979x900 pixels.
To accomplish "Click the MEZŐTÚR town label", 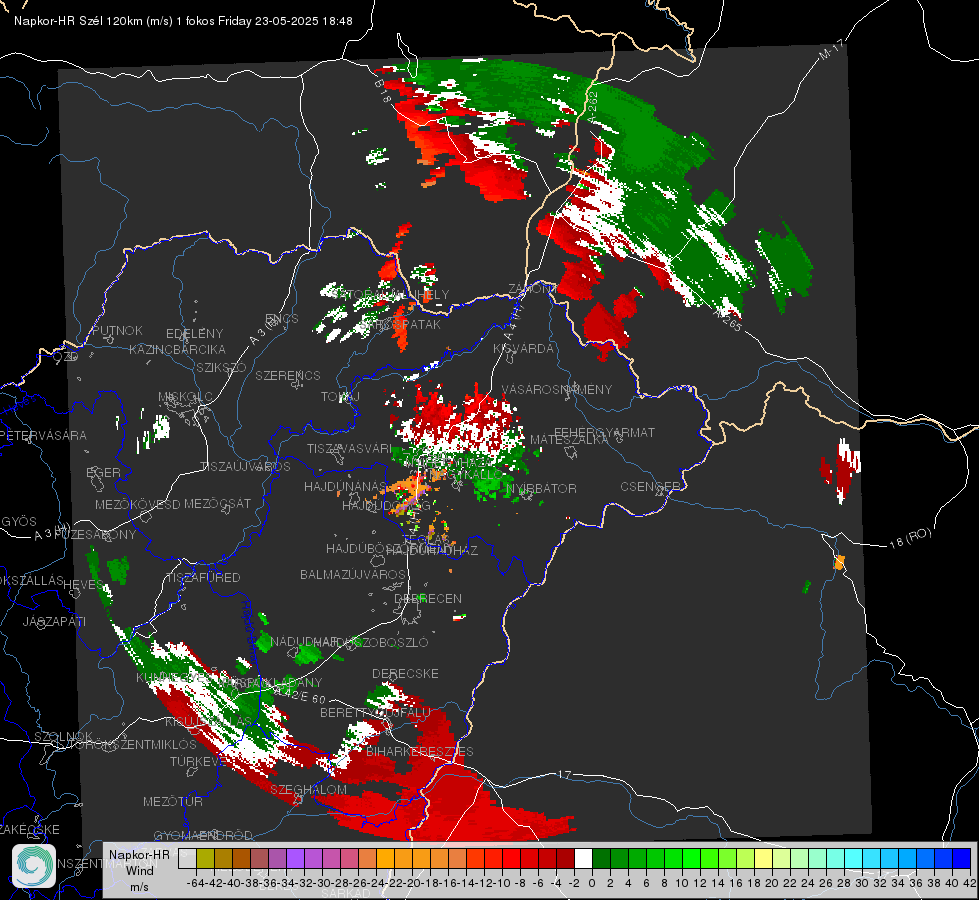I will pyautogui.click(x=173, y=801).
